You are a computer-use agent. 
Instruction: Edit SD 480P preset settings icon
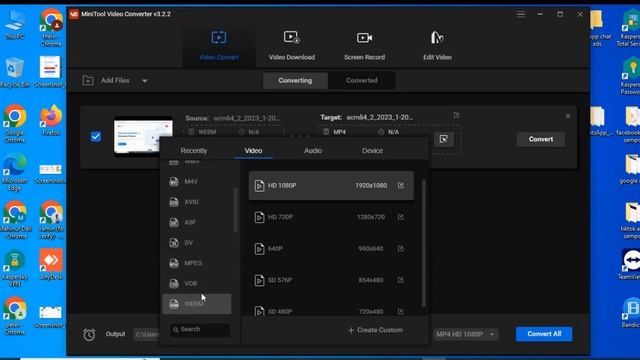click(401, 311)
